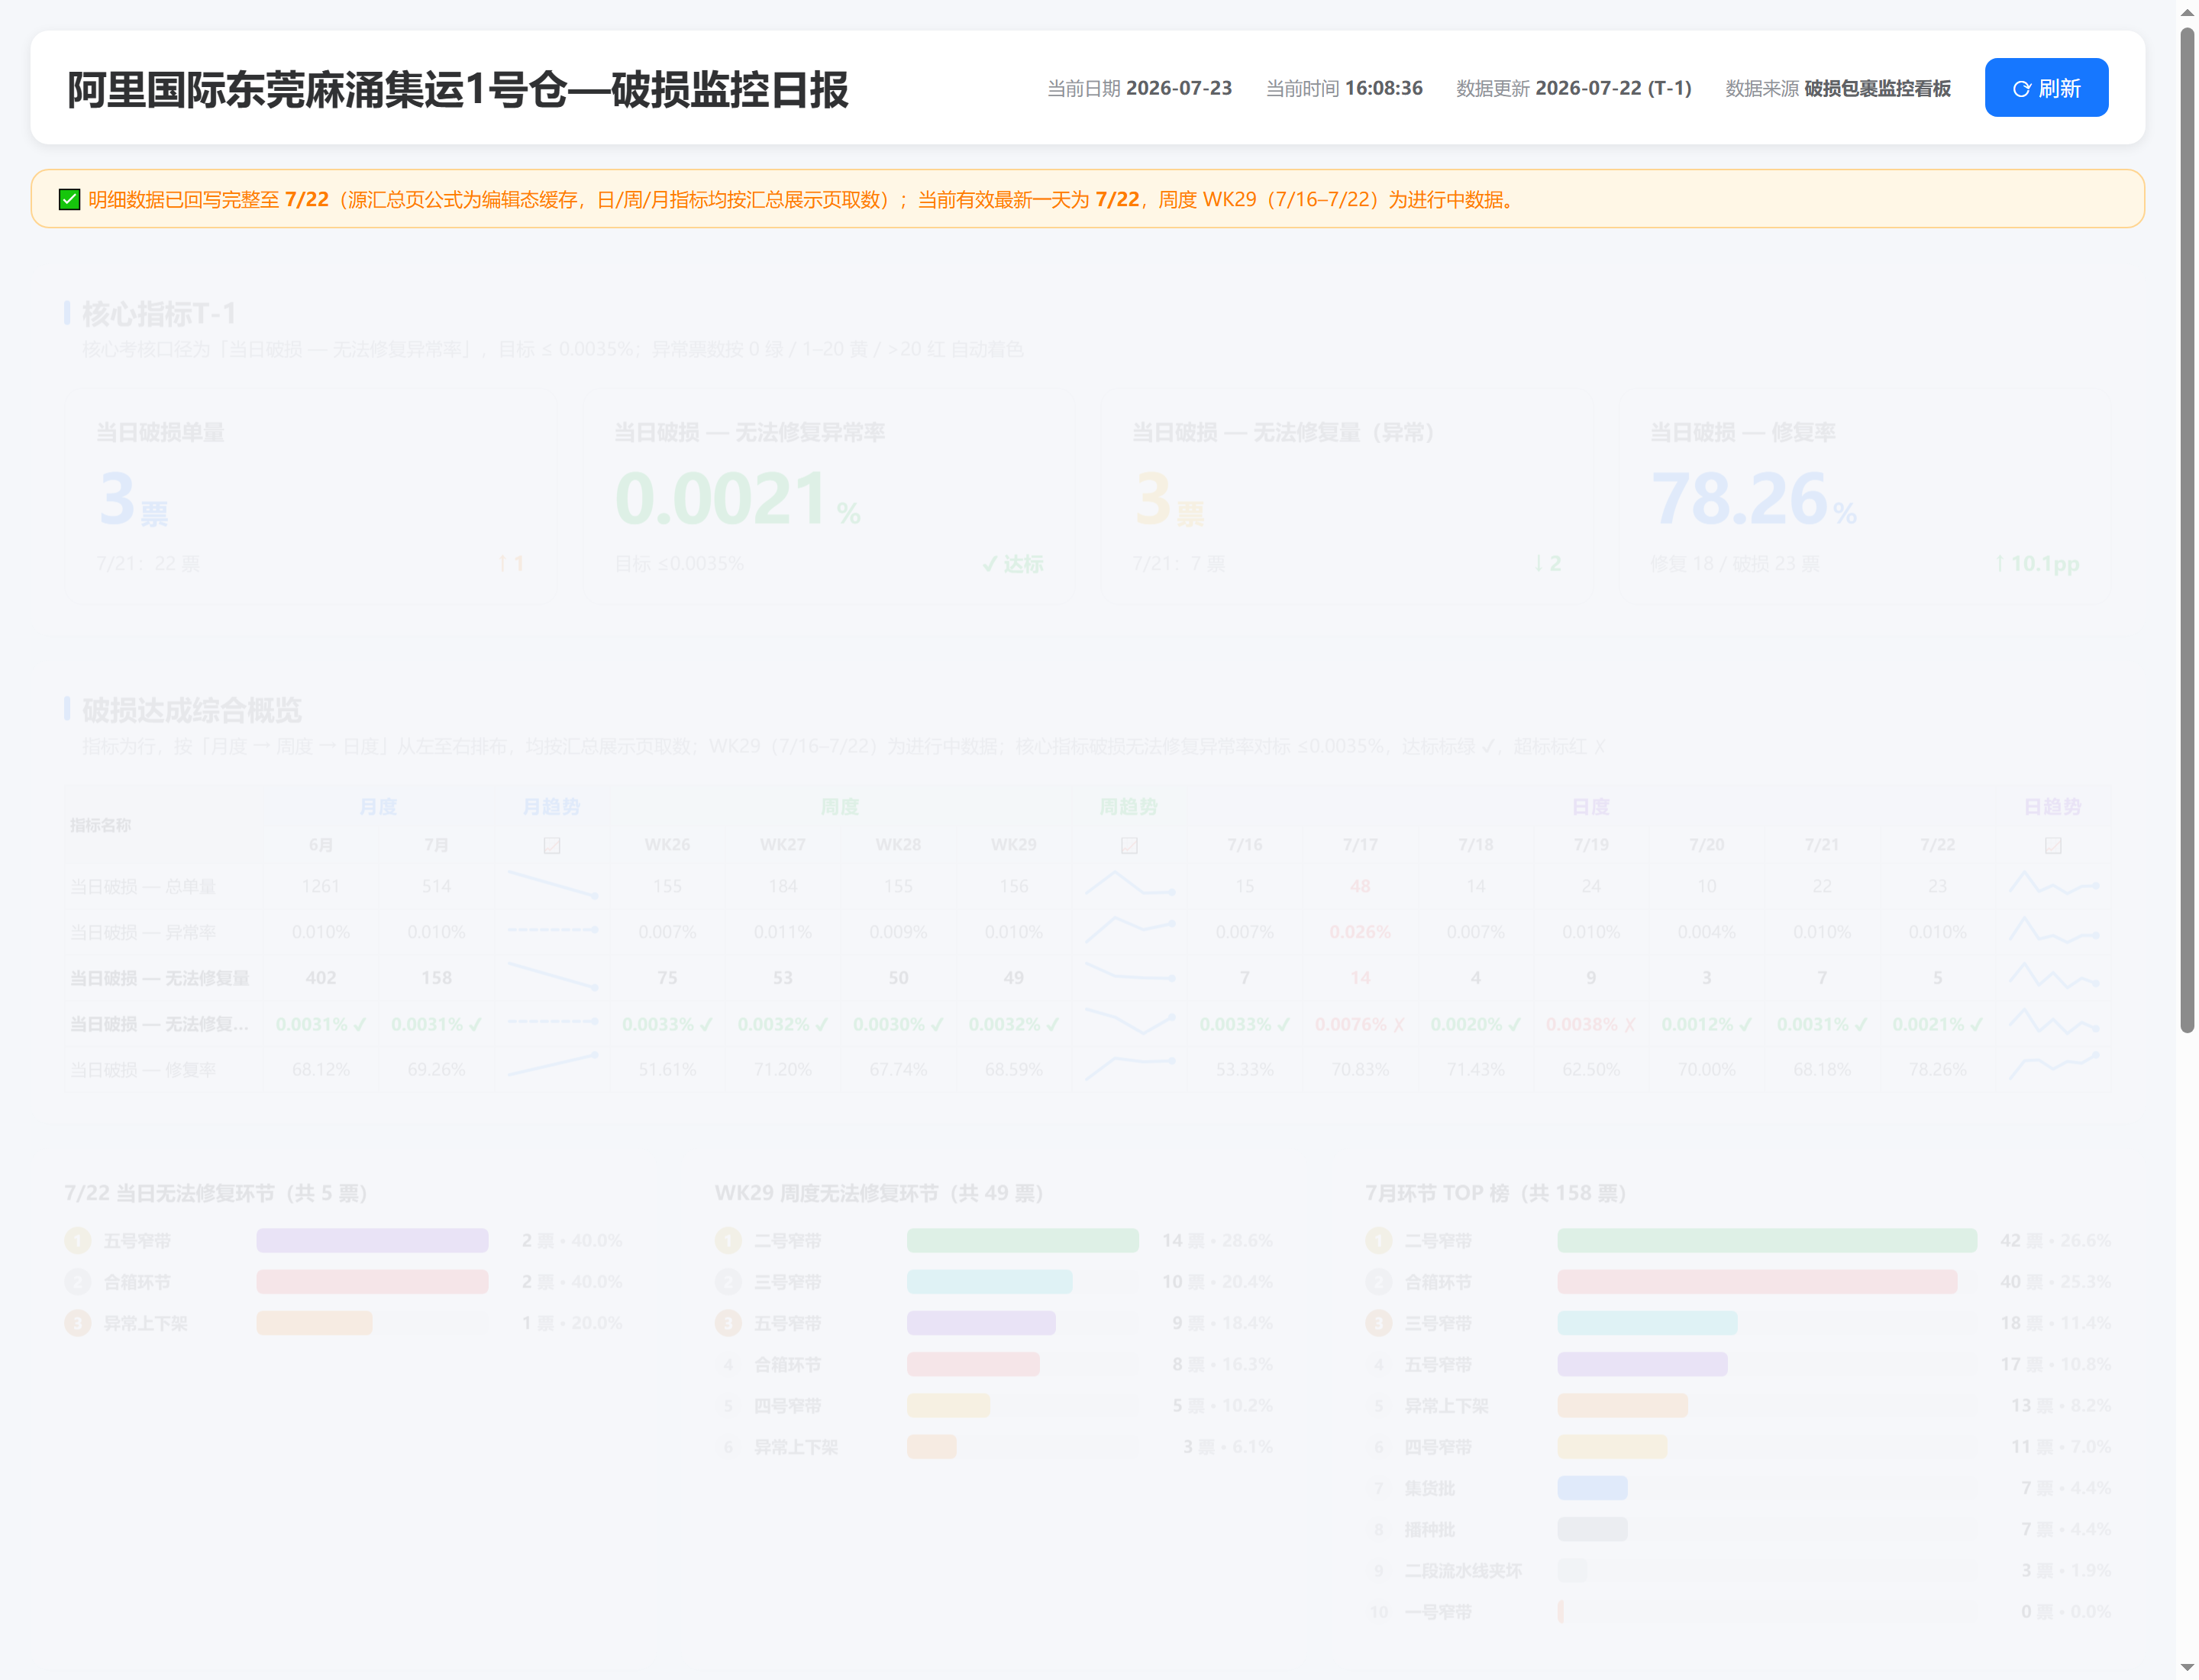Click 四号窄带 in the WK29 list
The height and width of the screenshot is (1680, 2199).
(x=788, y=1406)
